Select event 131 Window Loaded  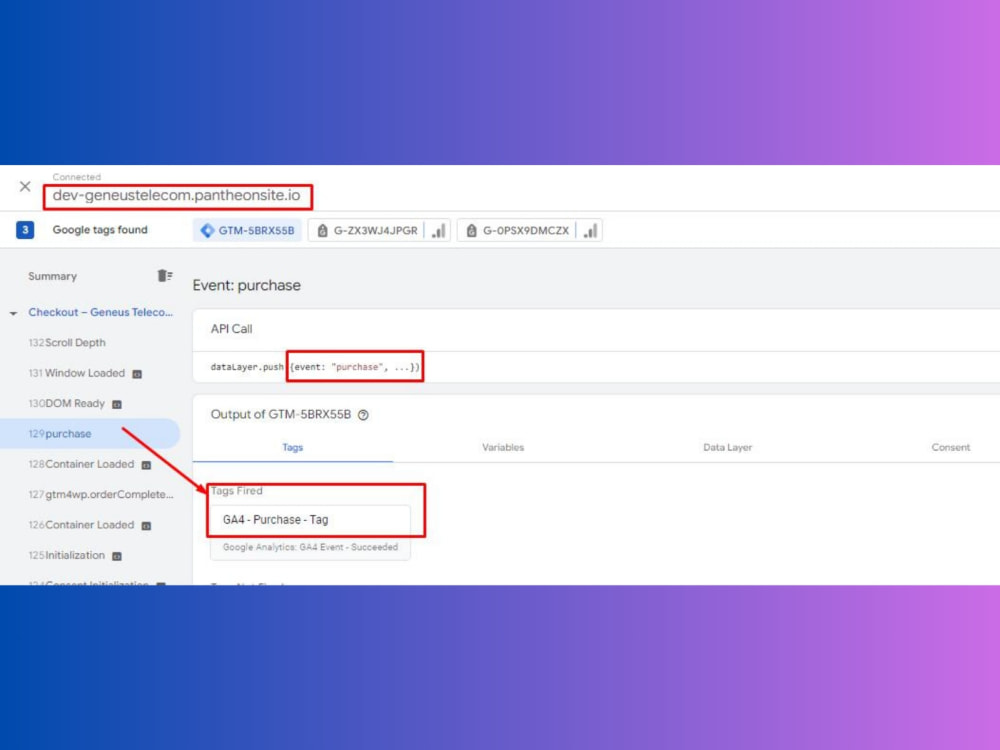[x=77, y=373]
